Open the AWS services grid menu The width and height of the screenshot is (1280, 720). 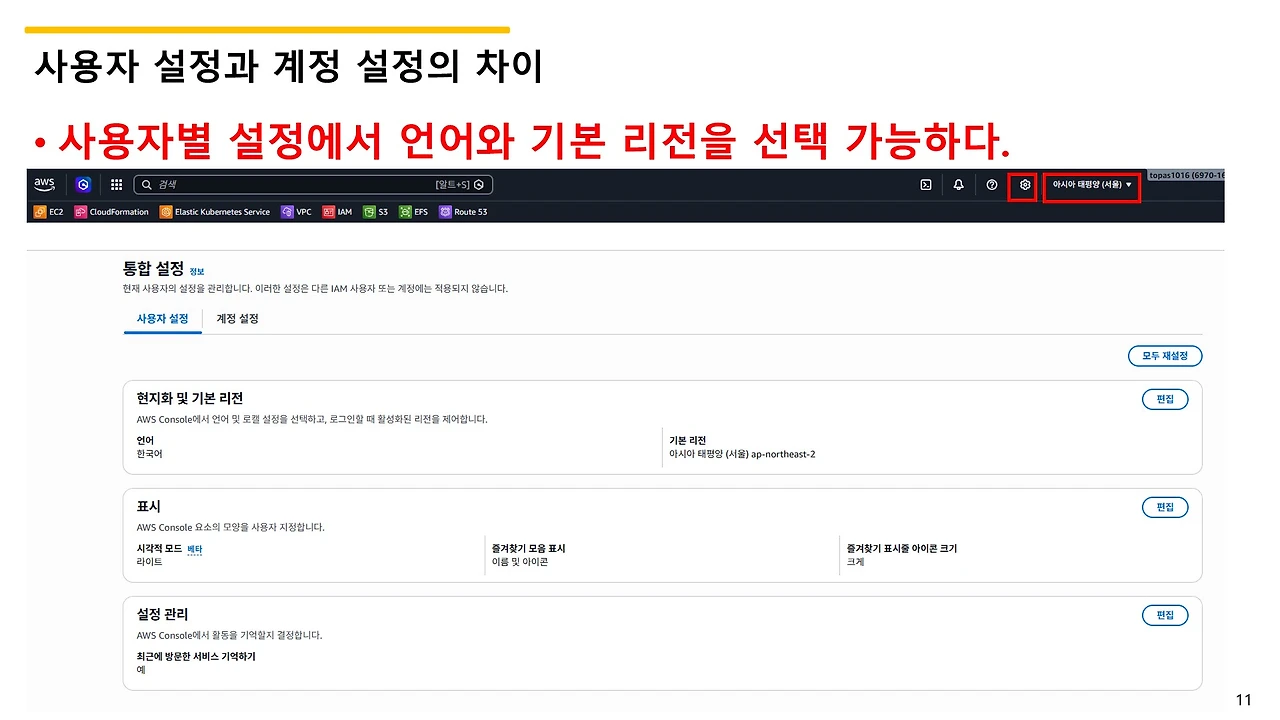point(116,184)
